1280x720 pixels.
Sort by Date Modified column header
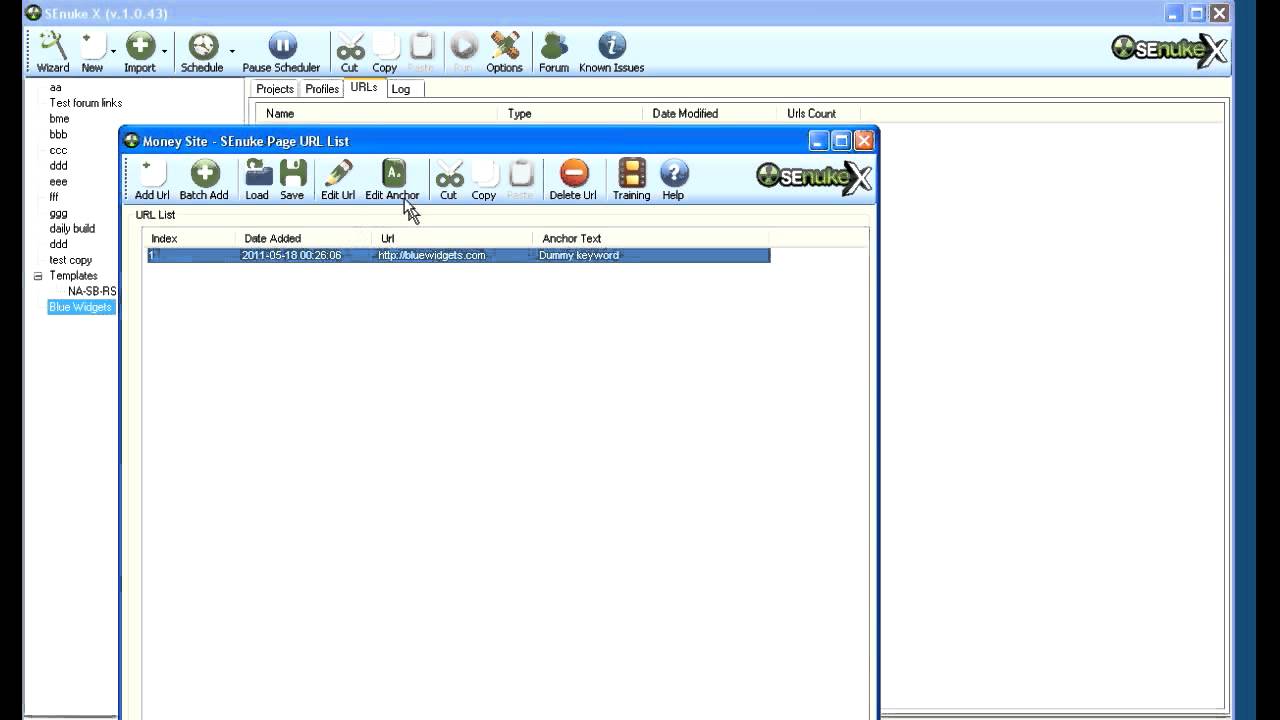[x=712, y=114]
